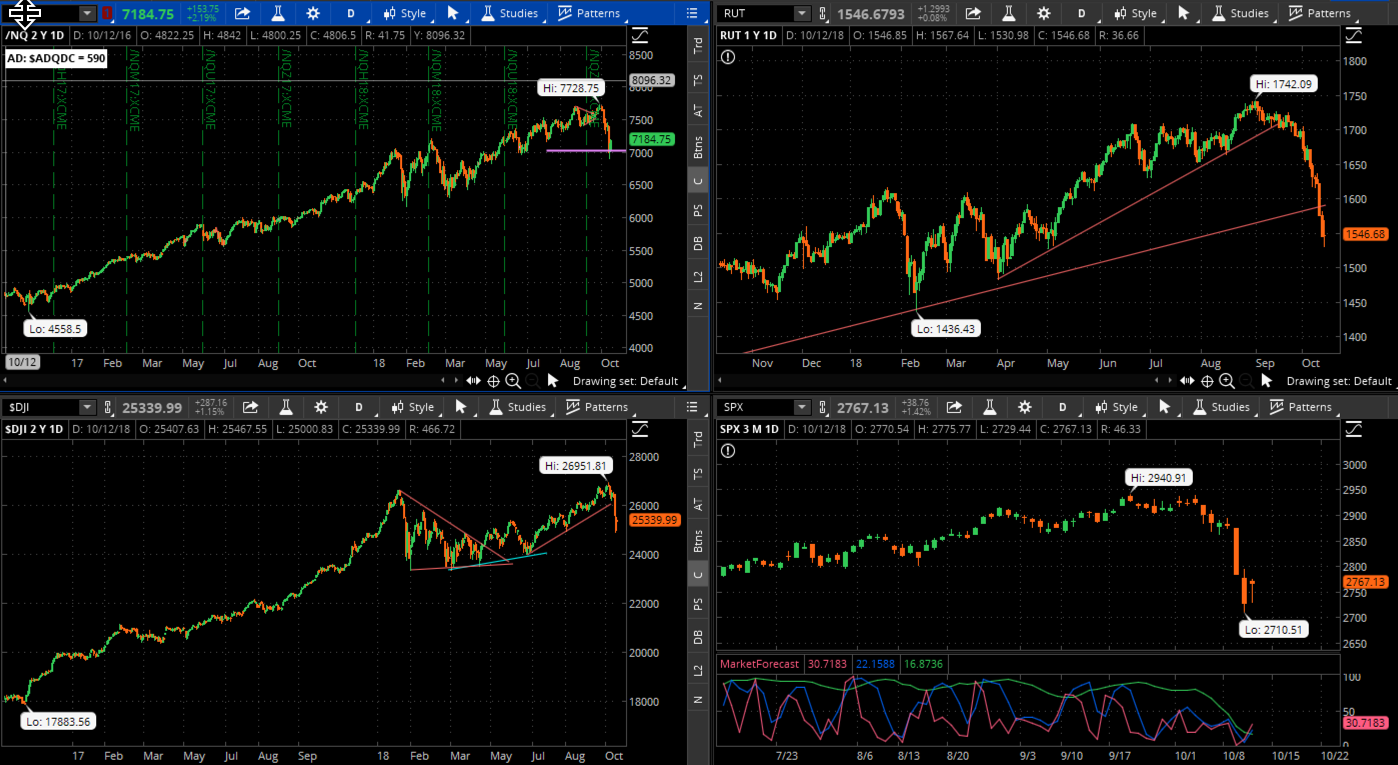Click the share icon in /NQ chart toolbar
This screenshot has width=1398, height=765.
(x=242, y=14)
